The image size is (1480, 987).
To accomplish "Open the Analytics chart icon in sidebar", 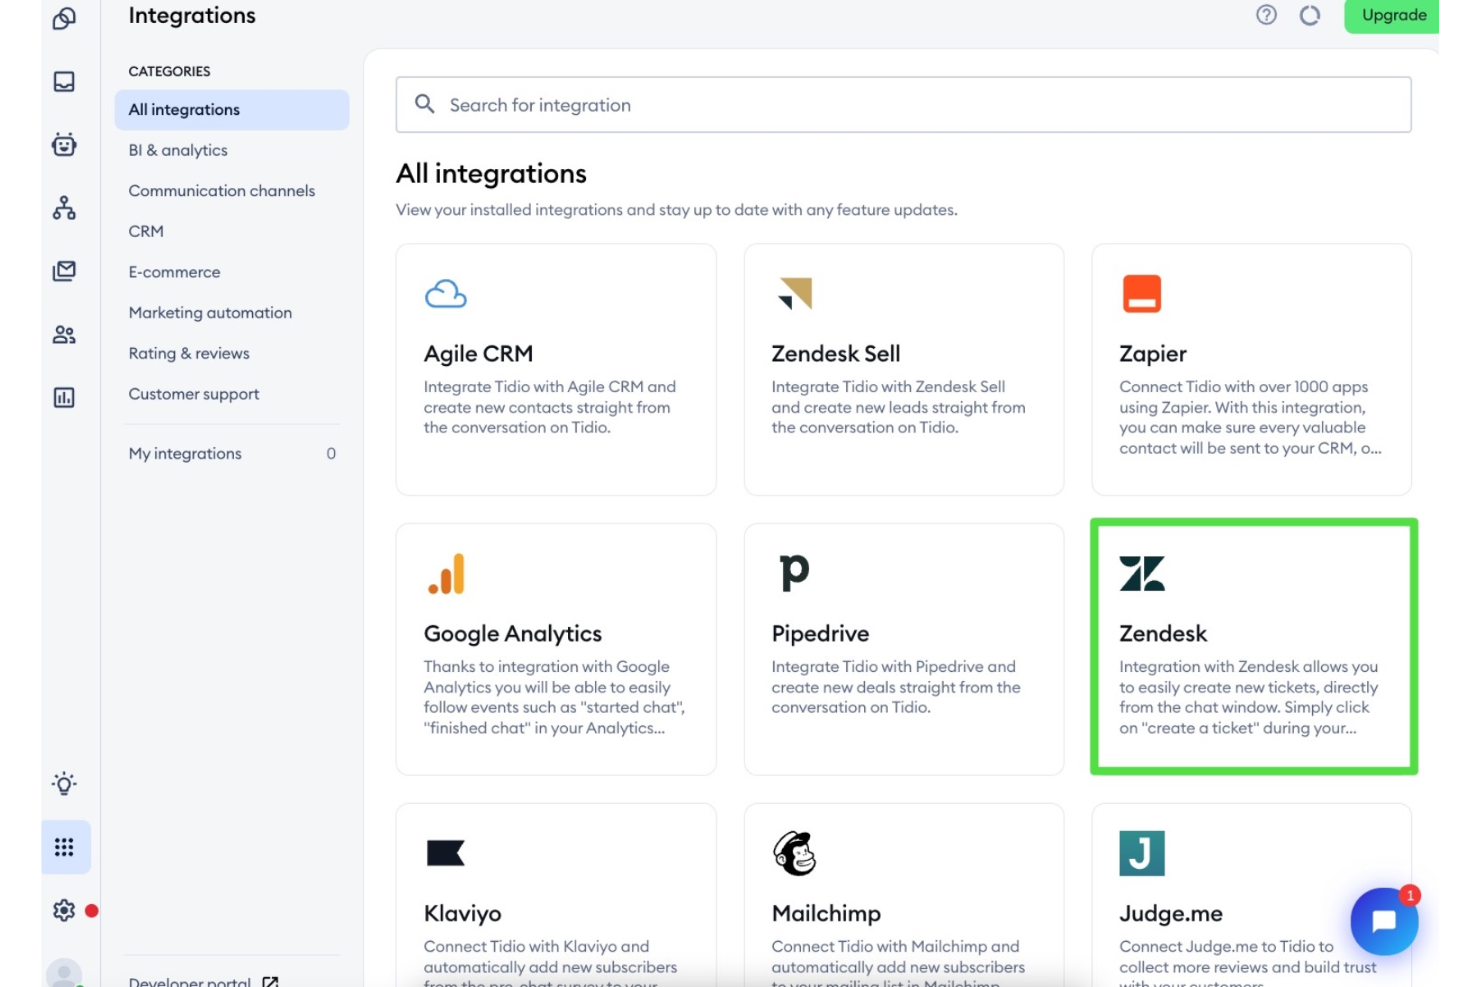I will pyautogui.click(x=64, y=398).
